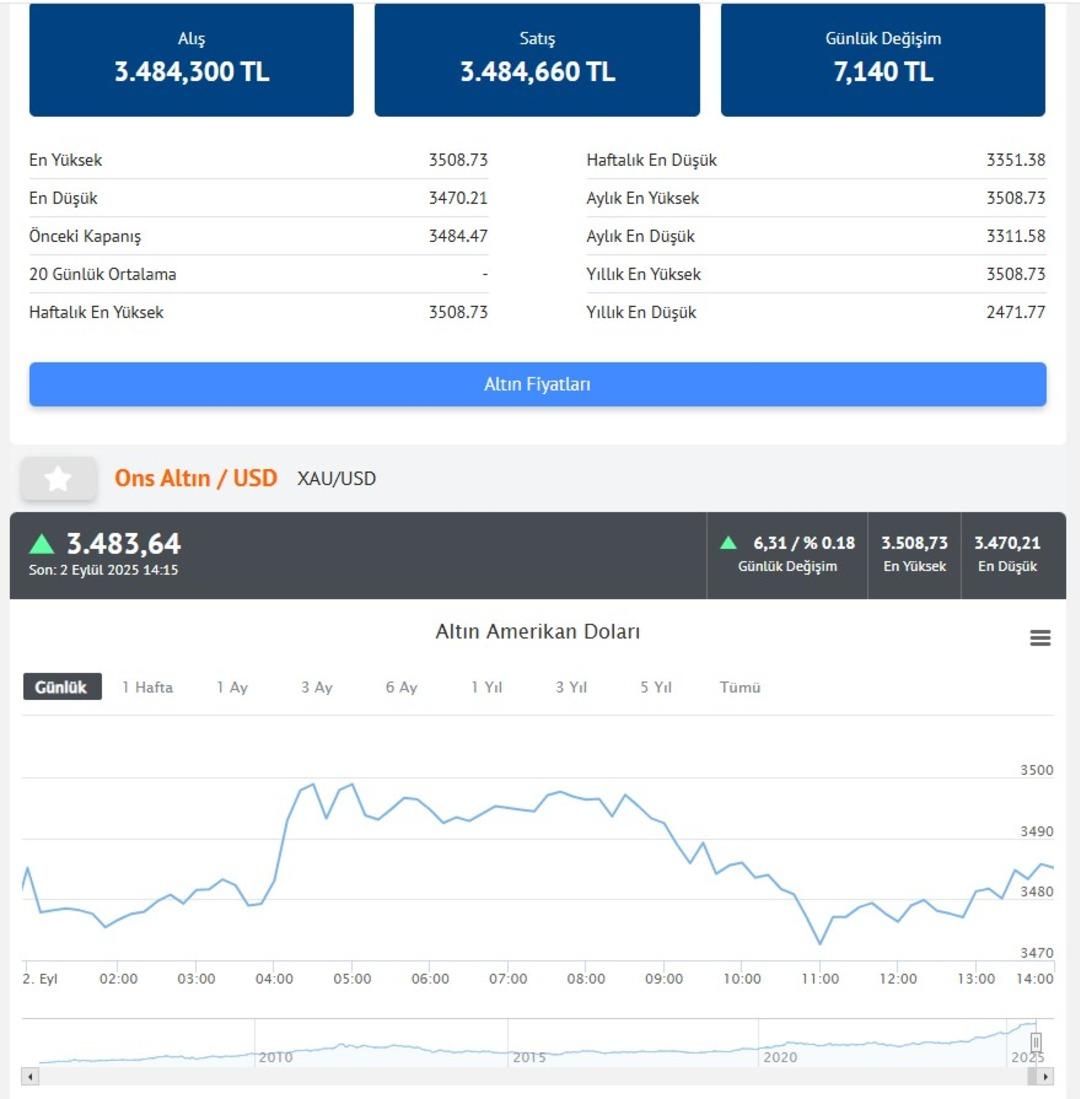This screenshot has width=1080, height=1099.
Task: Click the current price 3.483,64
Action: pyautogui.click(x=124, y=544)
